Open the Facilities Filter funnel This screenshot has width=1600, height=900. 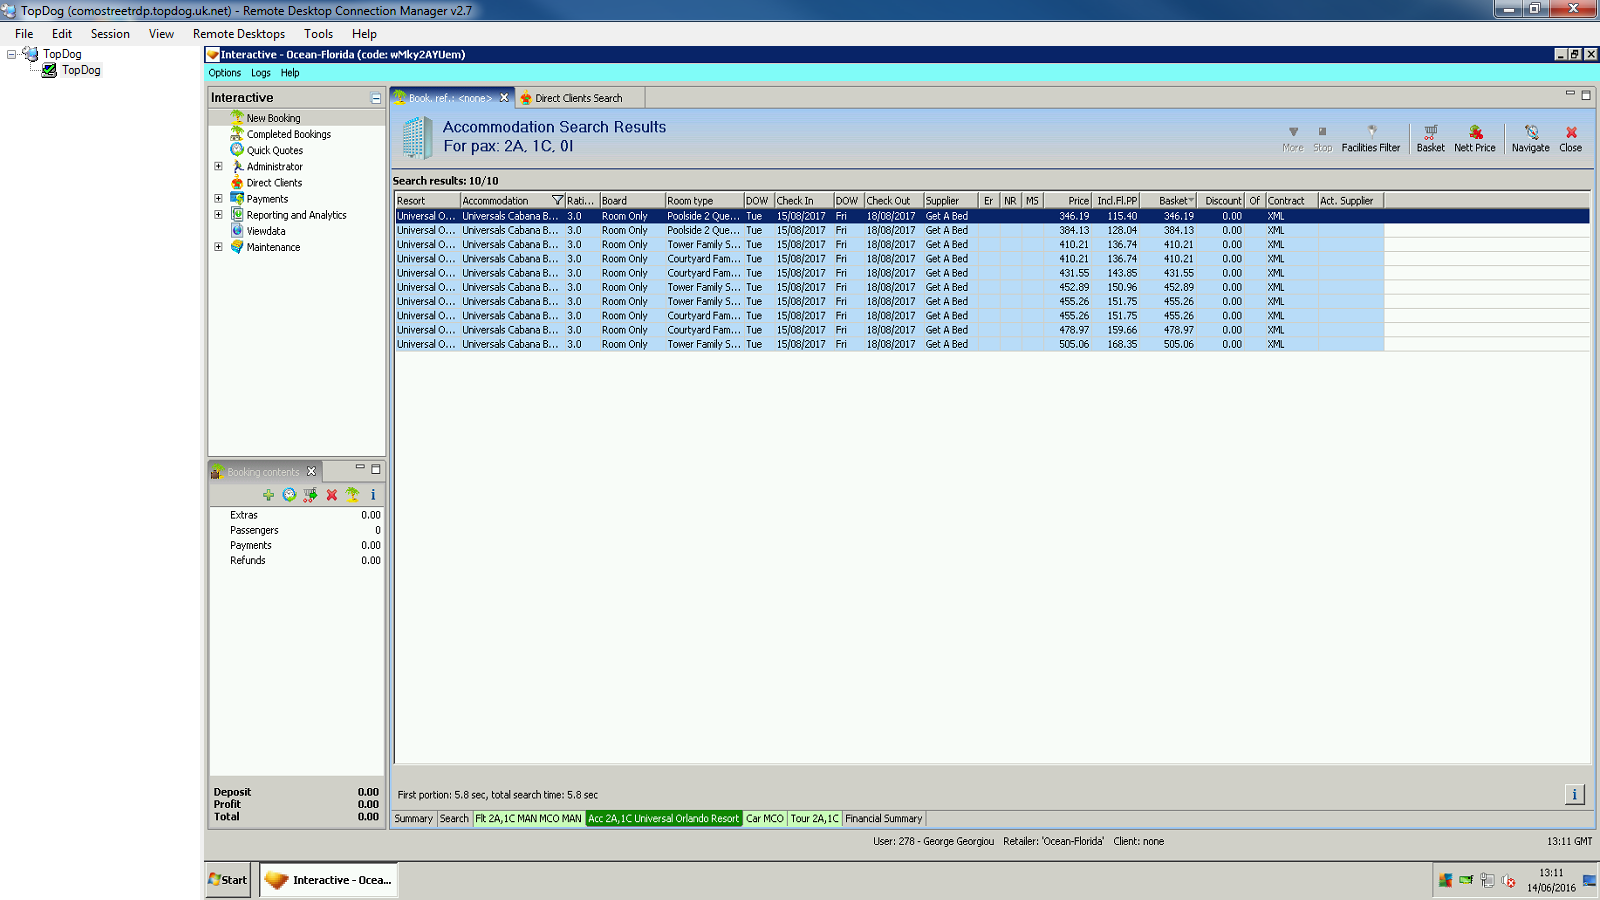click(1371, 133)
